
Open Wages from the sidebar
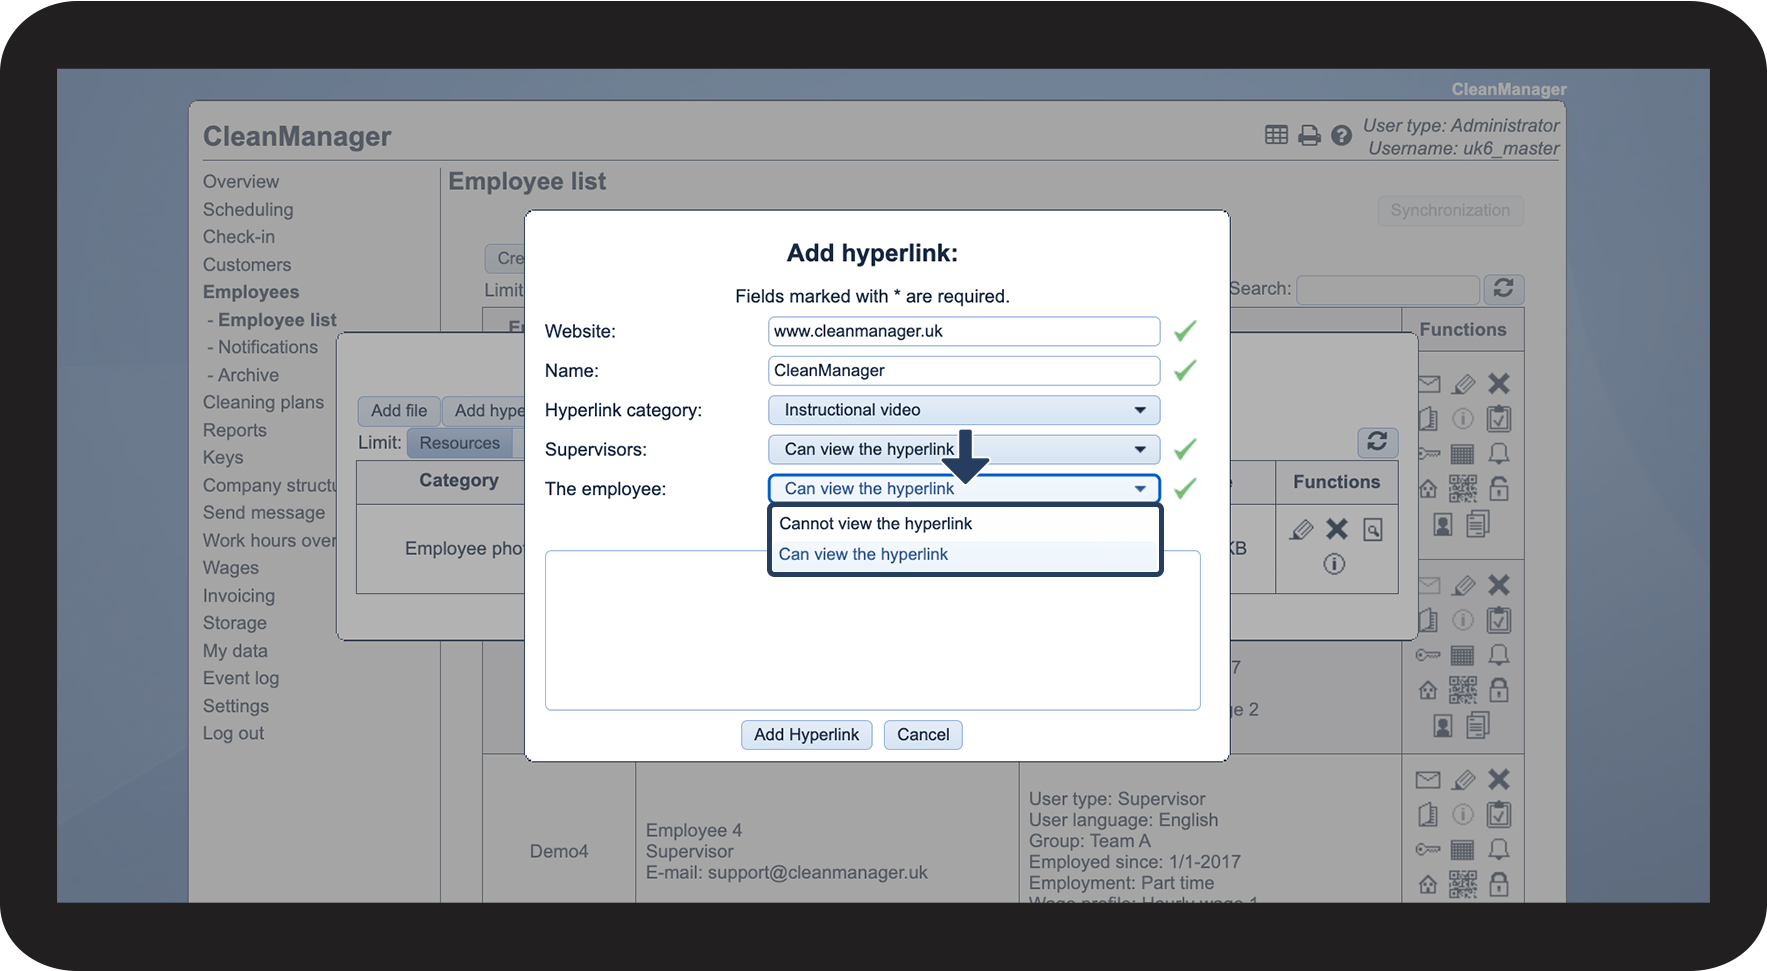click(231, 568)
